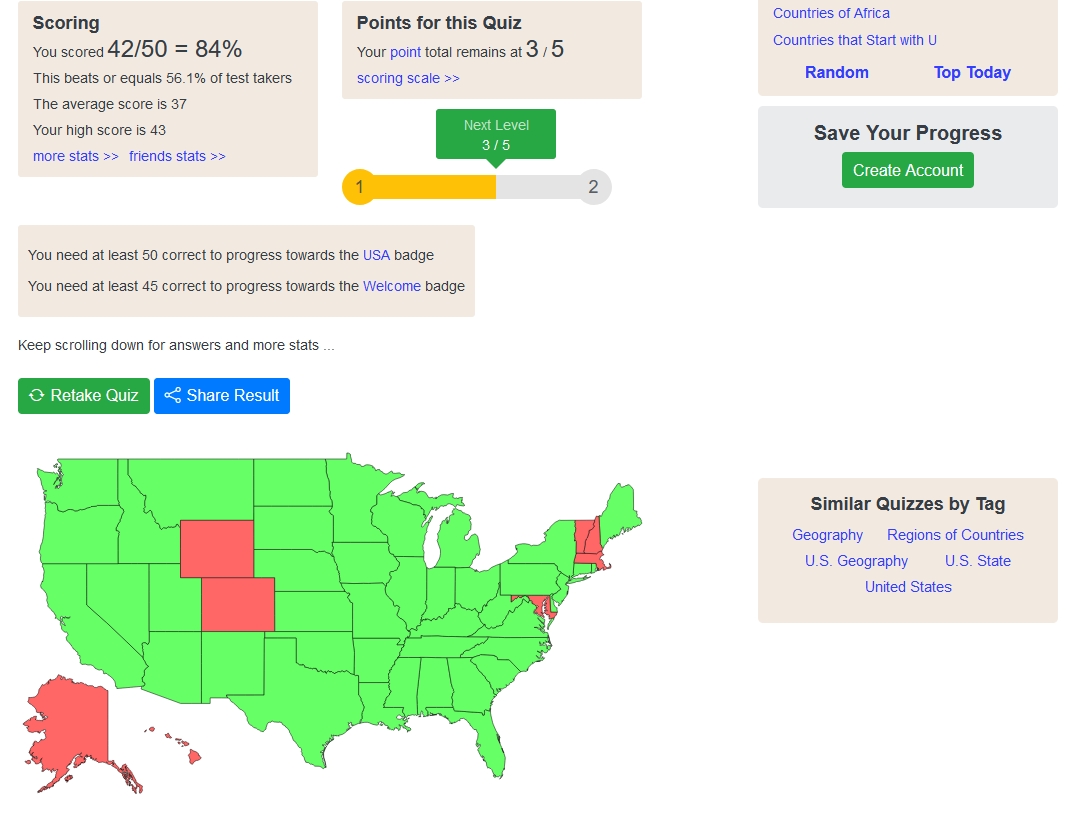The image size is (1070, 840).
Task: Open the more stats link
Action: click(x=76, y=156)
